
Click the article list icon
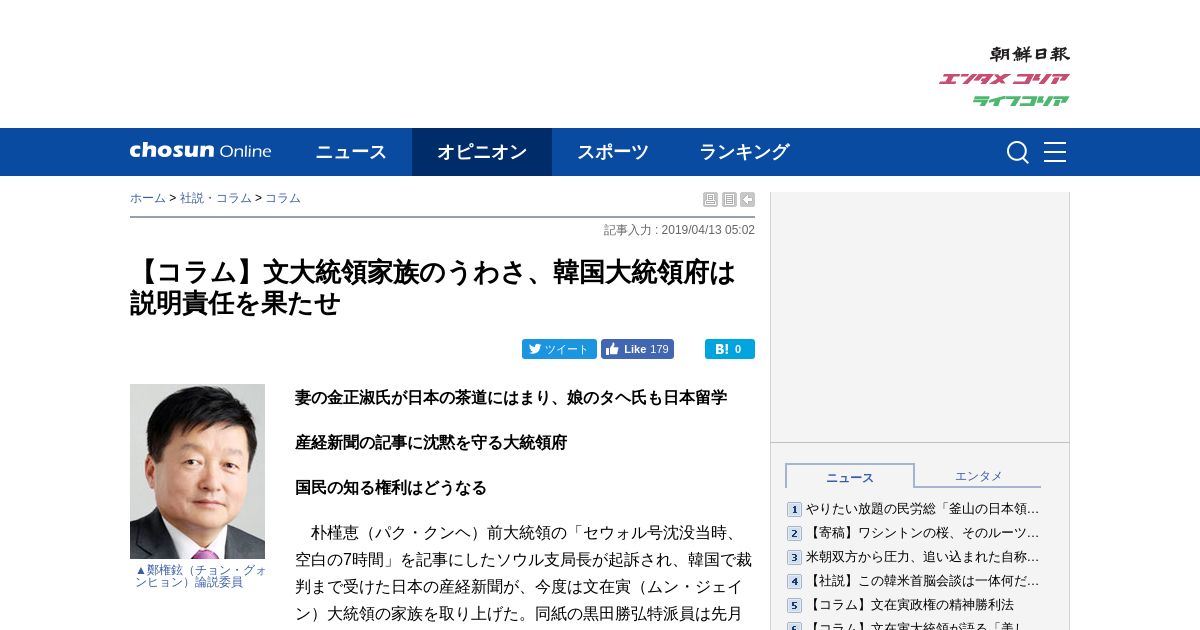(729, 199)
